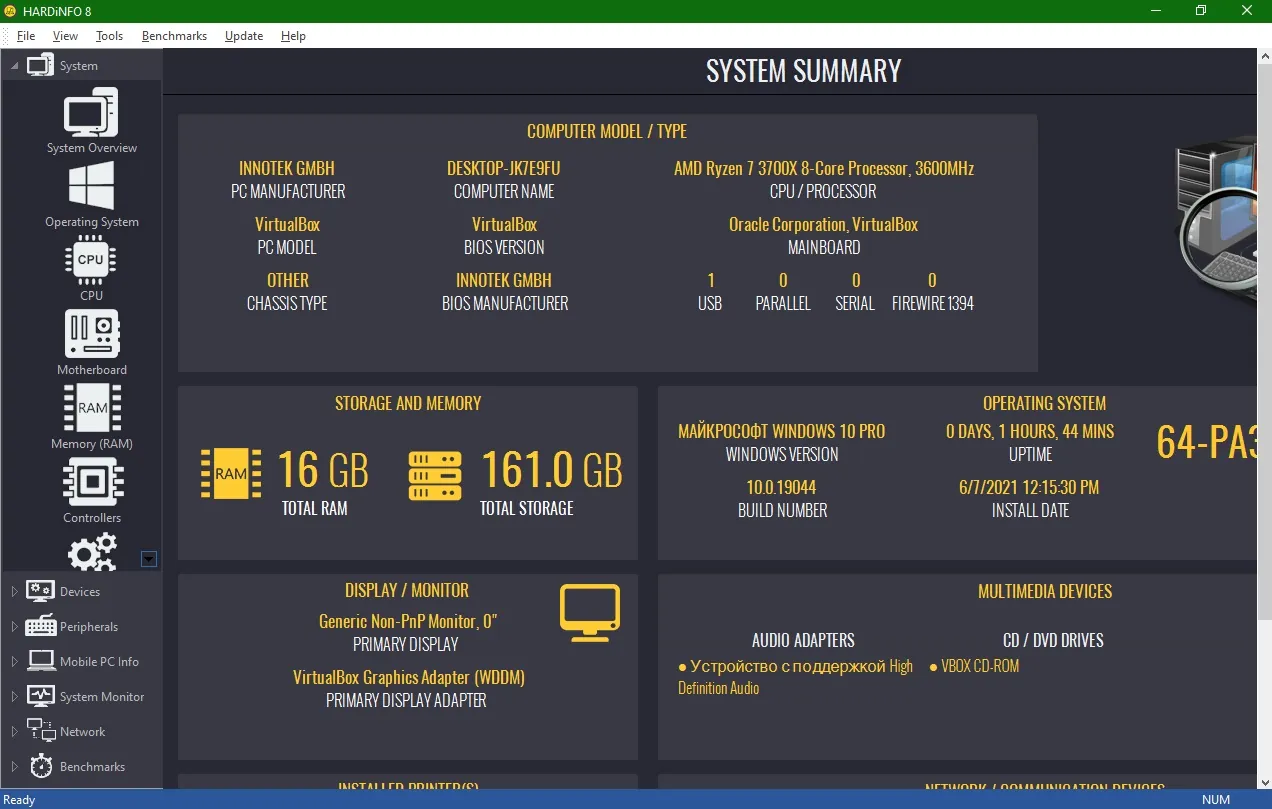Select the Operating System Windows icon
The image size is (1272, 809).
(91, 186)
